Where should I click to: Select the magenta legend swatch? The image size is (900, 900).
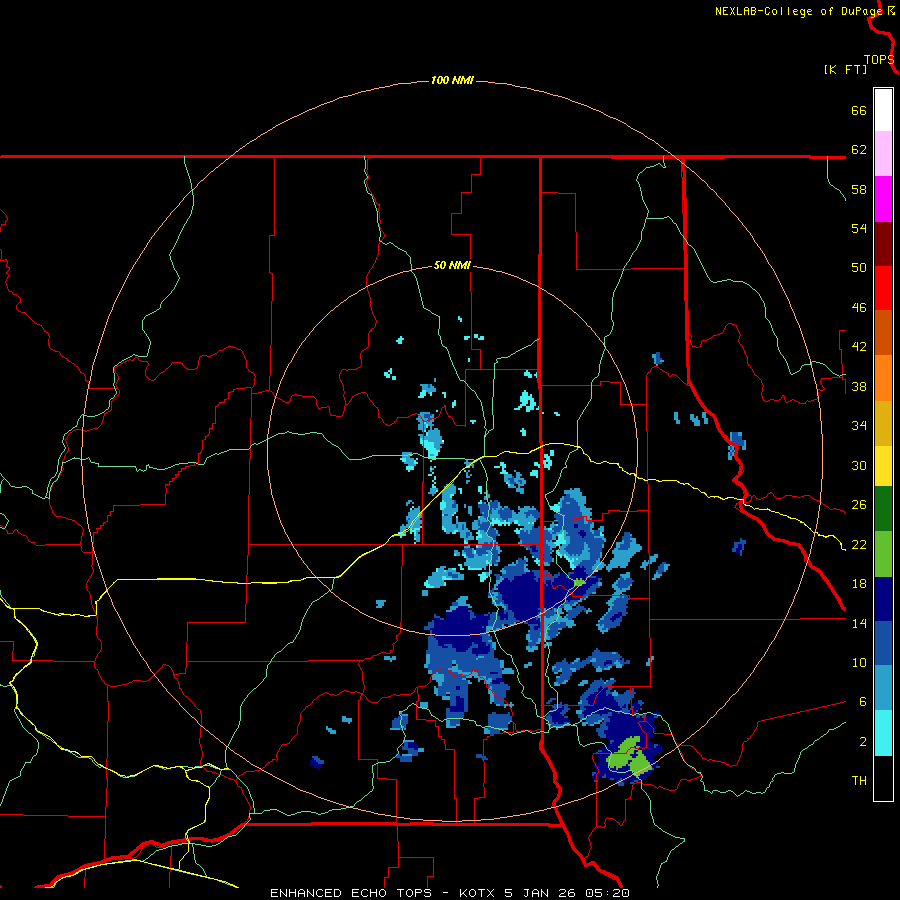pyautogui.click(x=883, y=199)
